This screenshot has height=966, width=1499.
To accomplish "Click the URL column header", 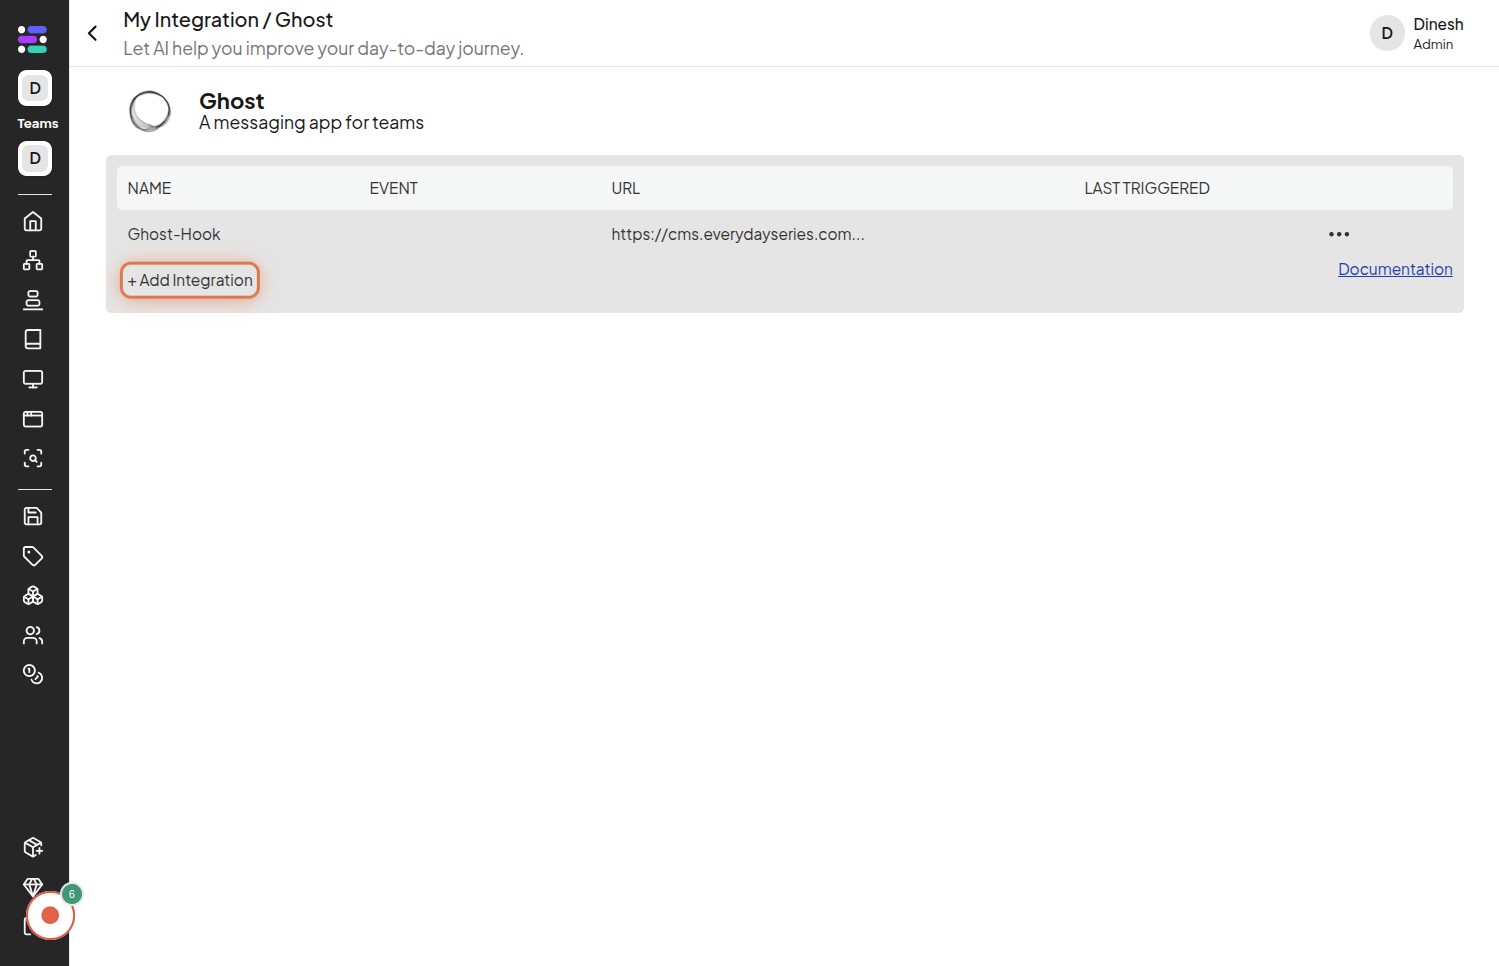I will (x=625, y=188).
